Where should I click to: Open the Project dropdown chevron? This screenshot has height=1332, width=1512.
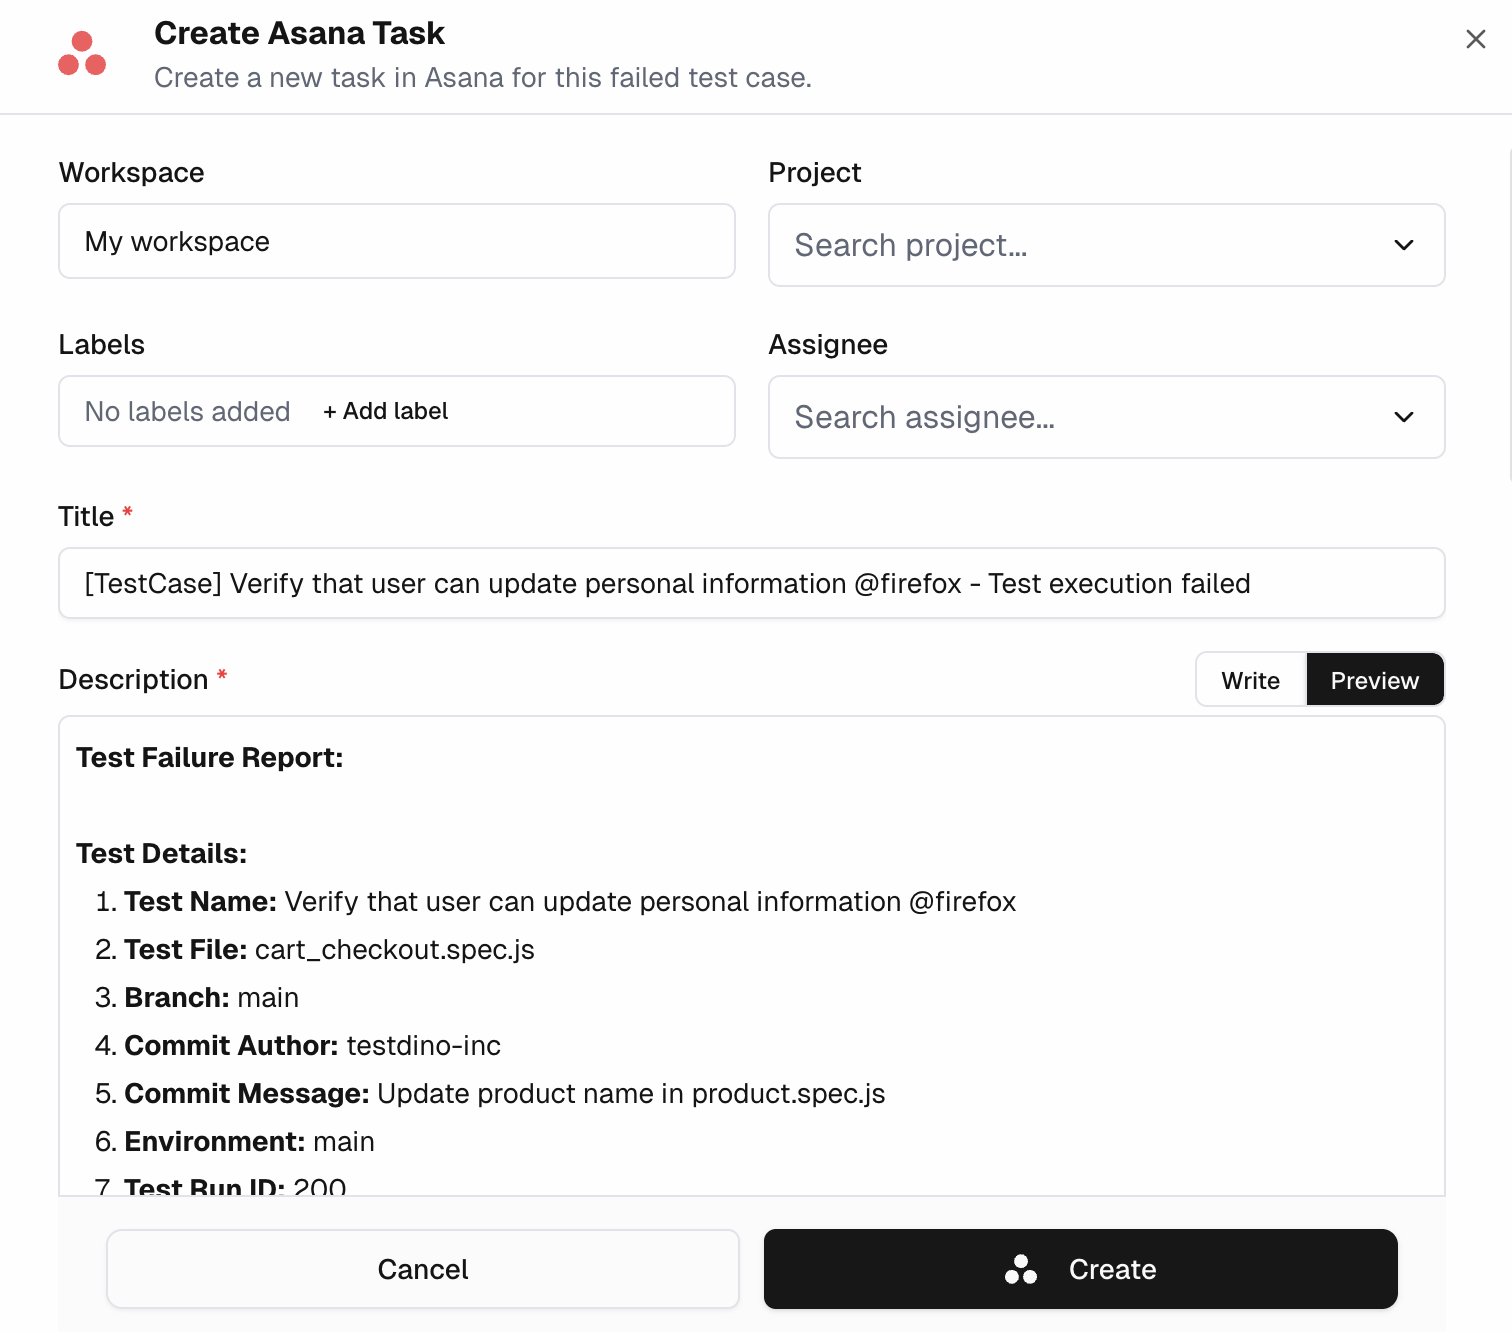pyautogui.click(x=1403, y=245)
